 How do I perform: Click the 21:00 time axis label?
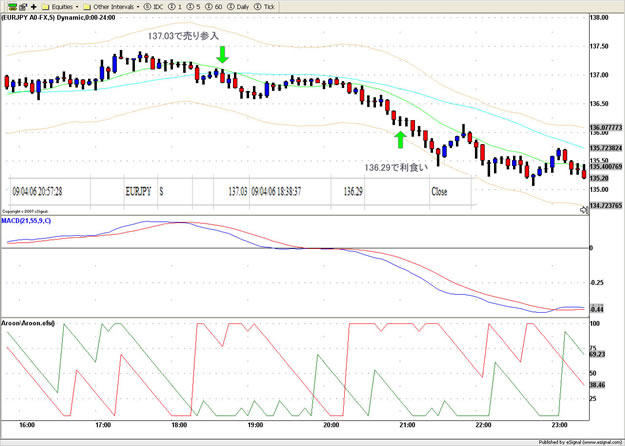407,425
